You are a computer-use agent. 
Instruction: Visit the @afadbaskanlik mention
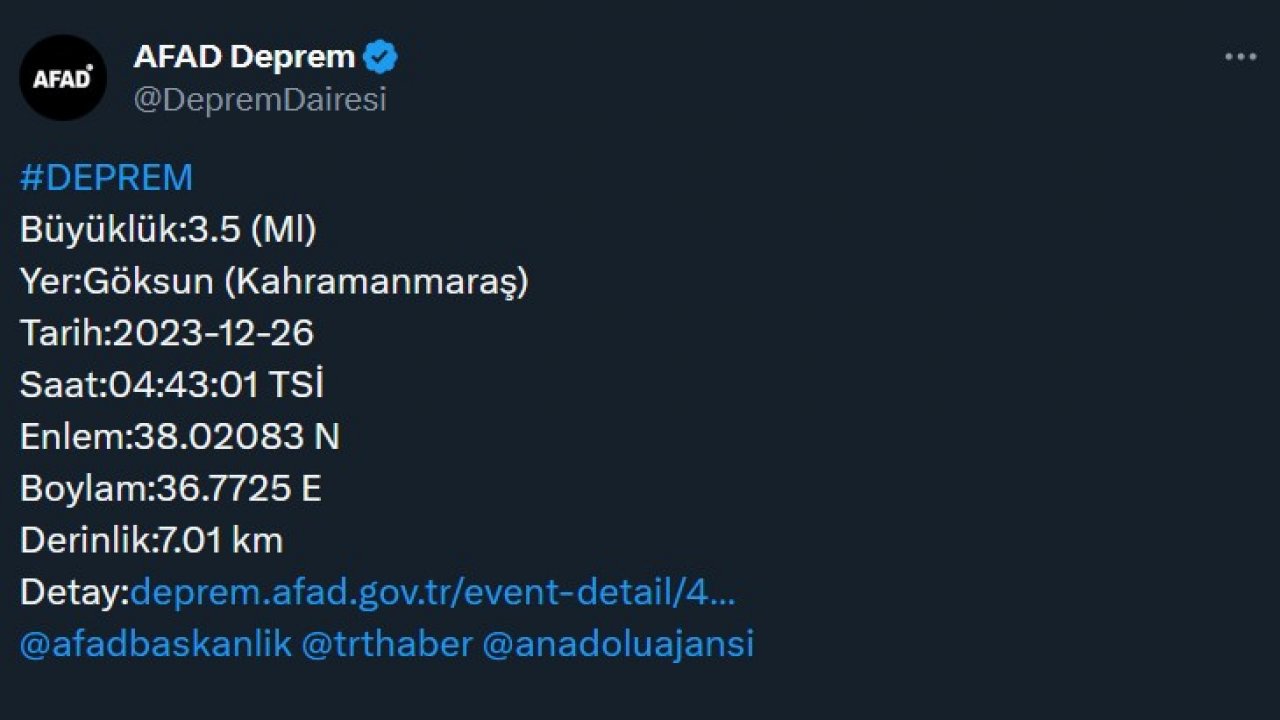pyautogui.click(x=156, y=644)
